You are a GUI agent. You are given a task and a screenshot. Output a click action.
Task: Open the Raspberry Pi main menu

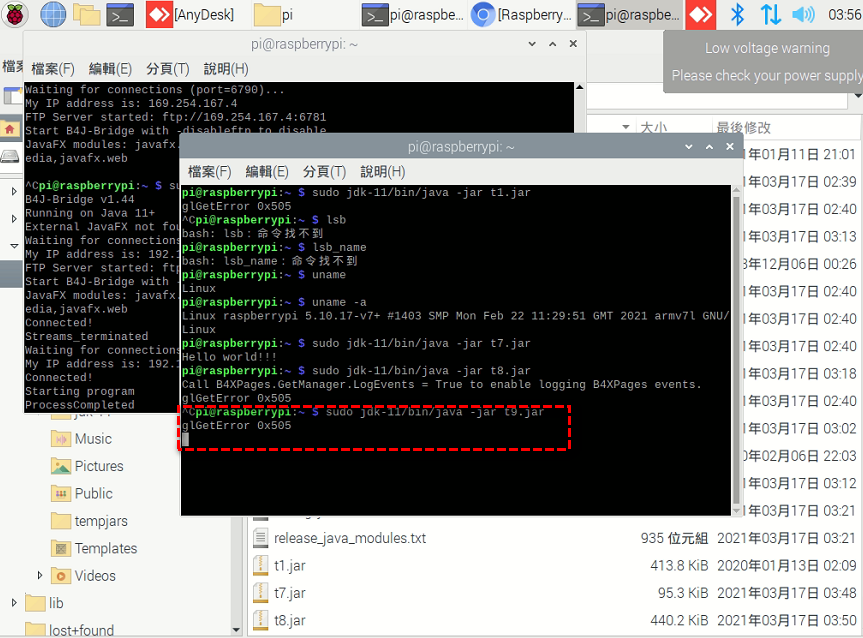[x=15, y=14]
